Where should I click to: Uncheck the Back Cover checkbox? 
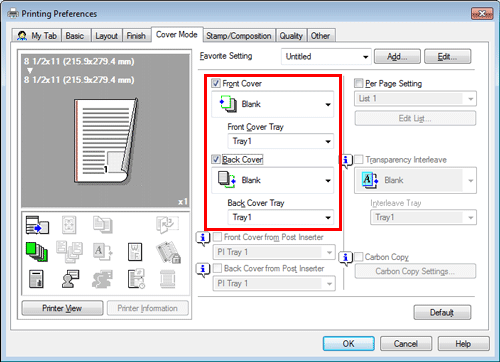(216, 159)
